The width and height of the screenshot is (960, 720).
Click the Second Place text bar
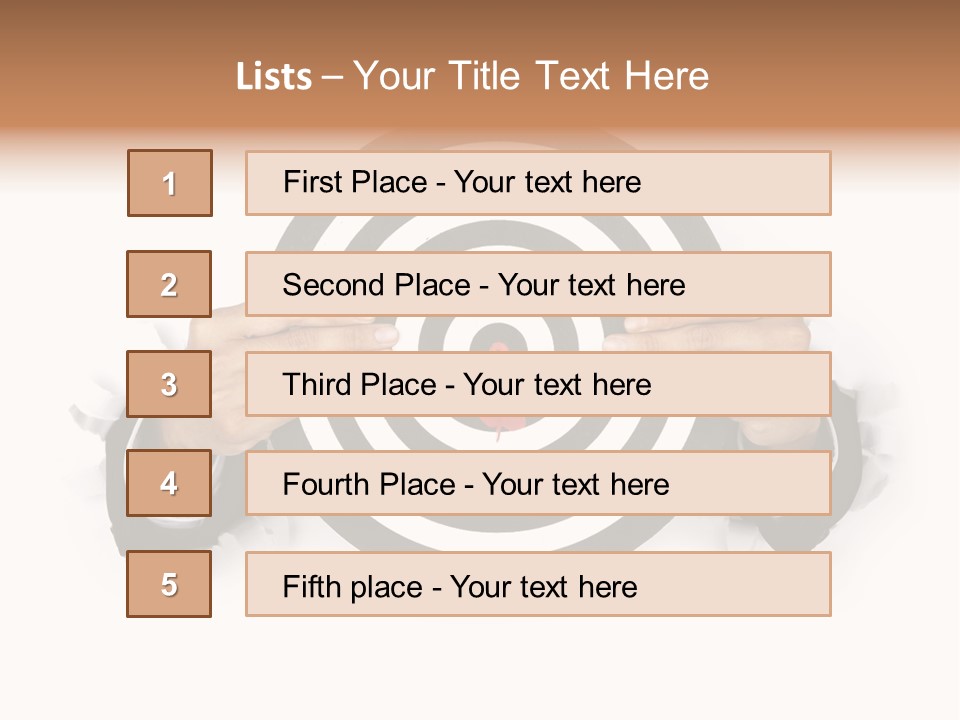point(538,284)
